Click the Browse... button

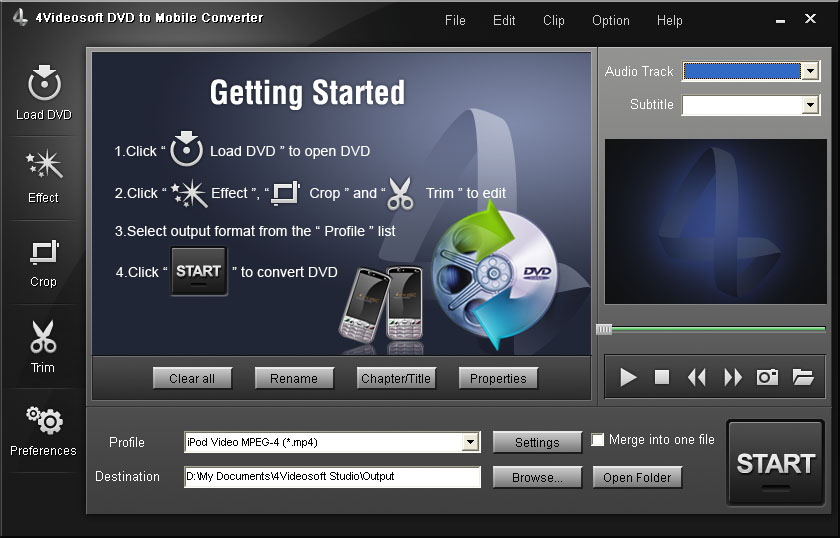537,478
